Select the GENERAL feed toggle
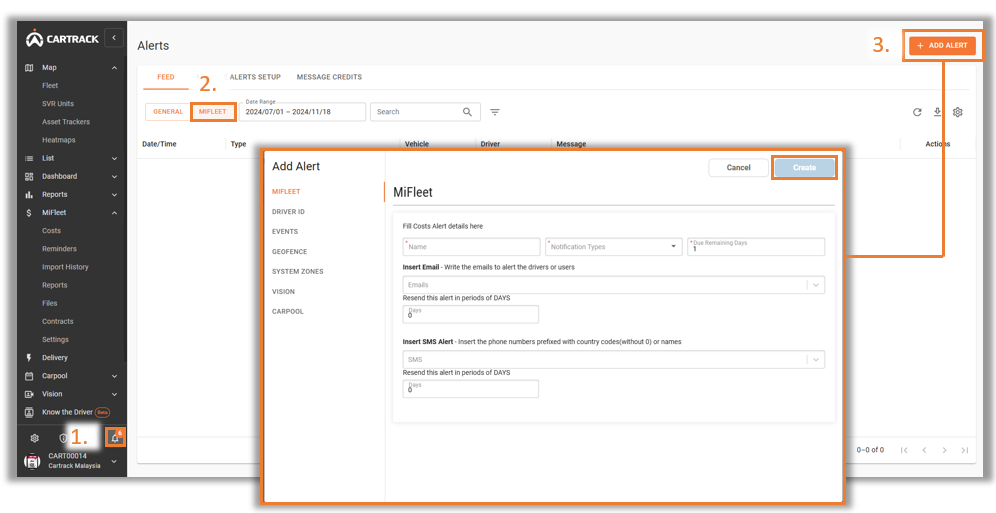Viewport: 996px width, 513px height. click(x=168, y=112)
